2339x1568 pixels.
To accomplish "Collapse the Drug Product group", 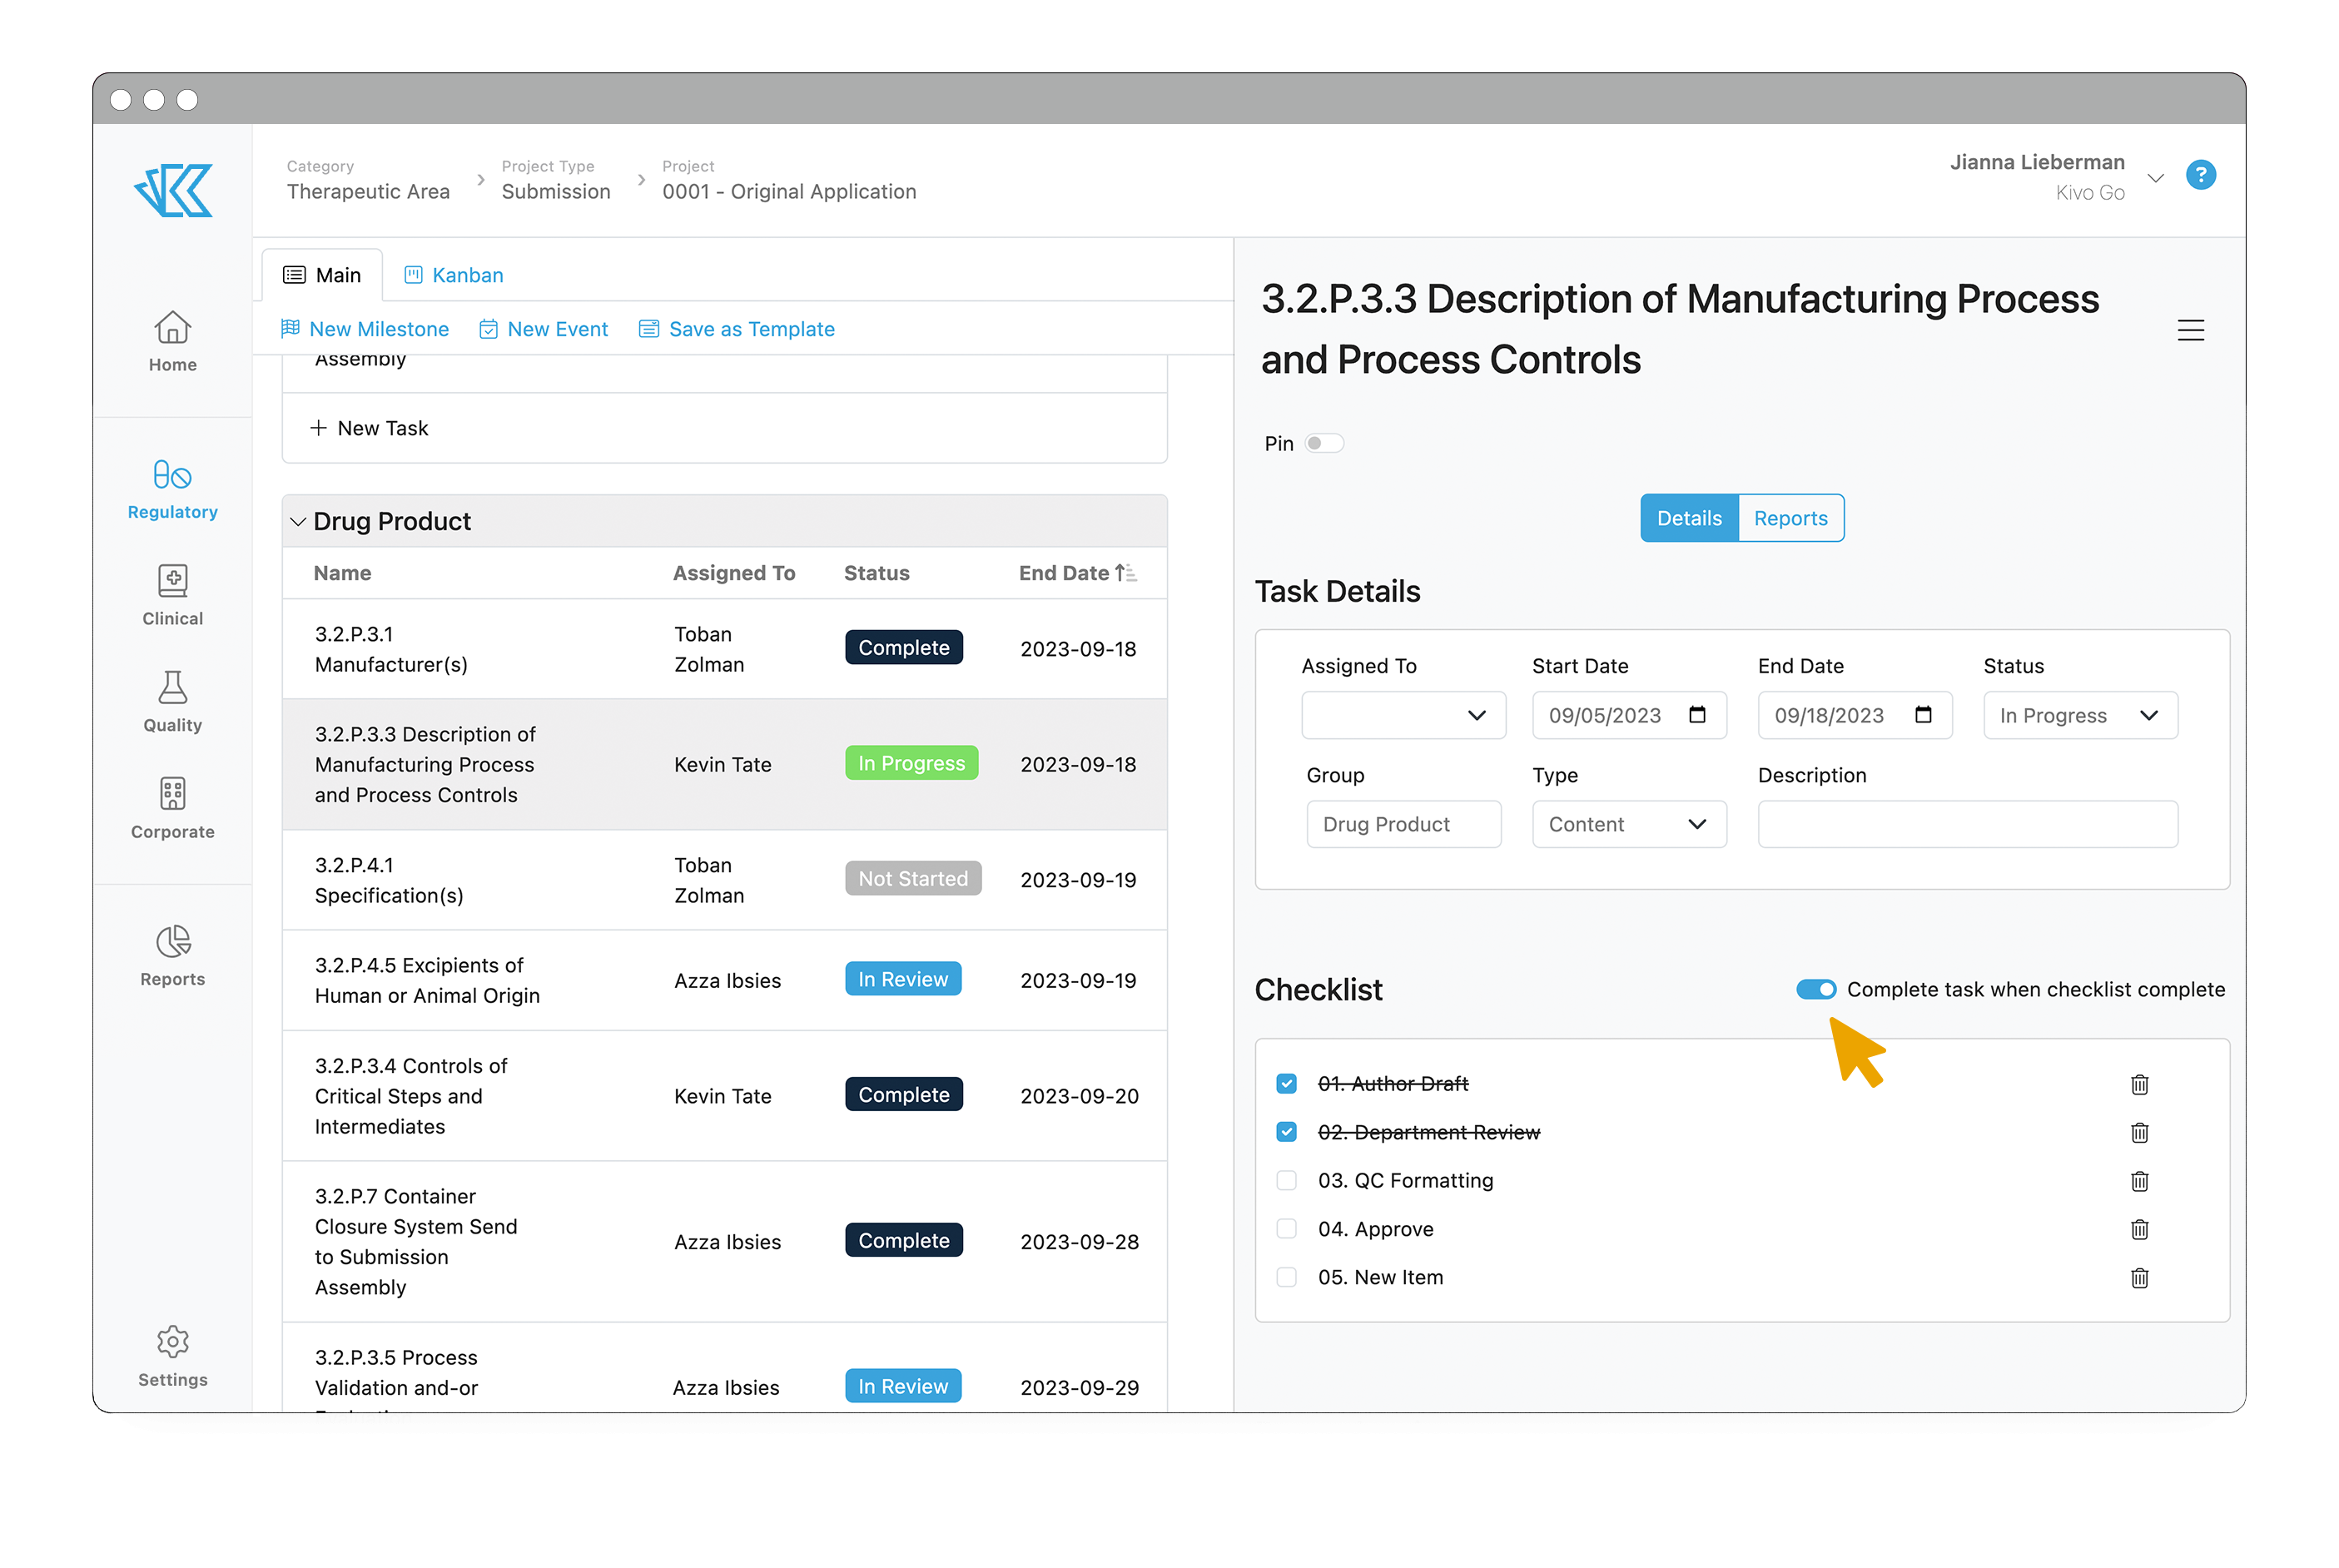I will (x=297, y=521).
